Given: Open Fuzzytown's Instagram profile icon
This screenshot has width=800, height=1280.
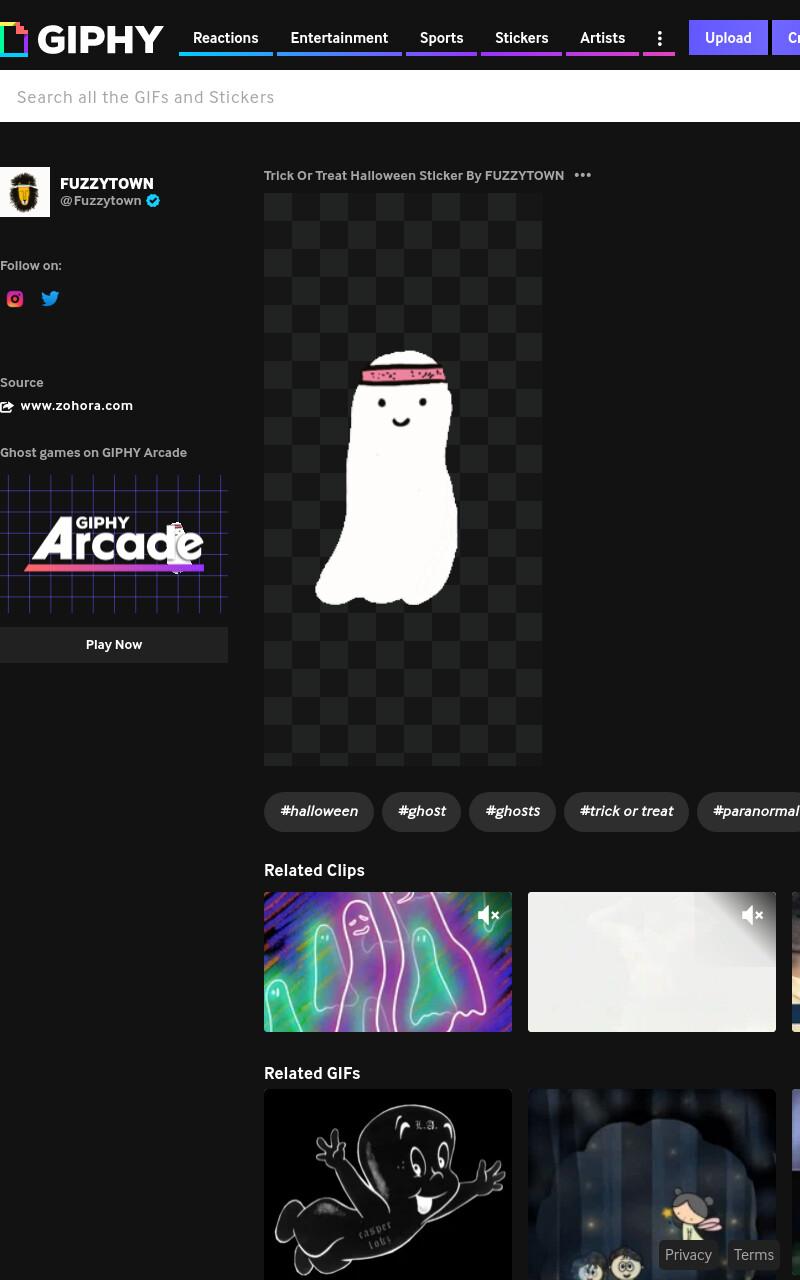Looking at the screenshot, I should point(15,298).
